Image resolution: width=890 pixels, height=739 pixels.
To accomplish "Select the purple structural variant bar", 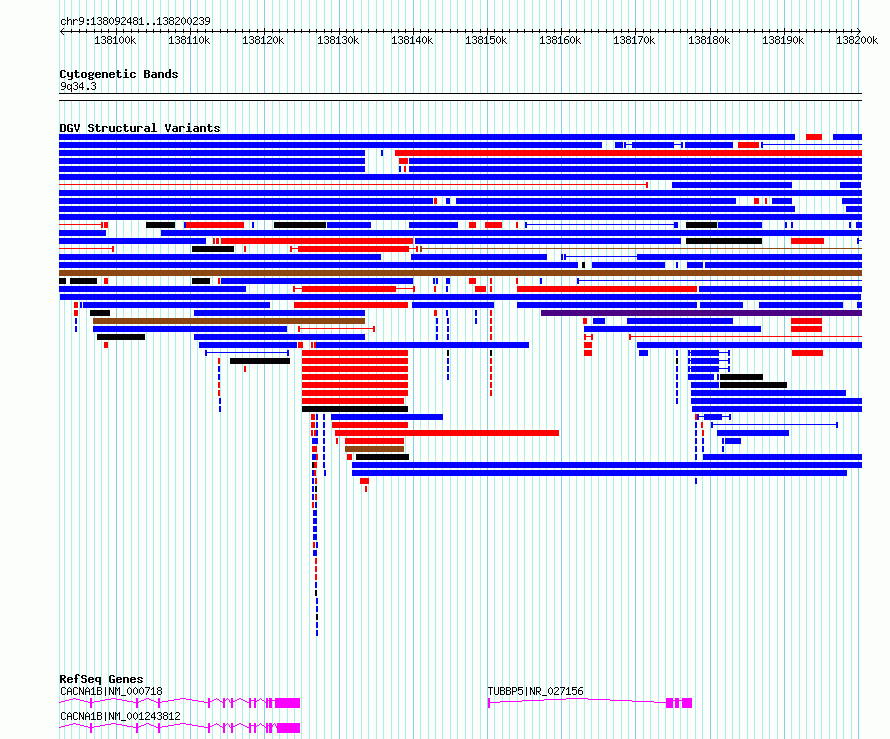I will 702,313.
